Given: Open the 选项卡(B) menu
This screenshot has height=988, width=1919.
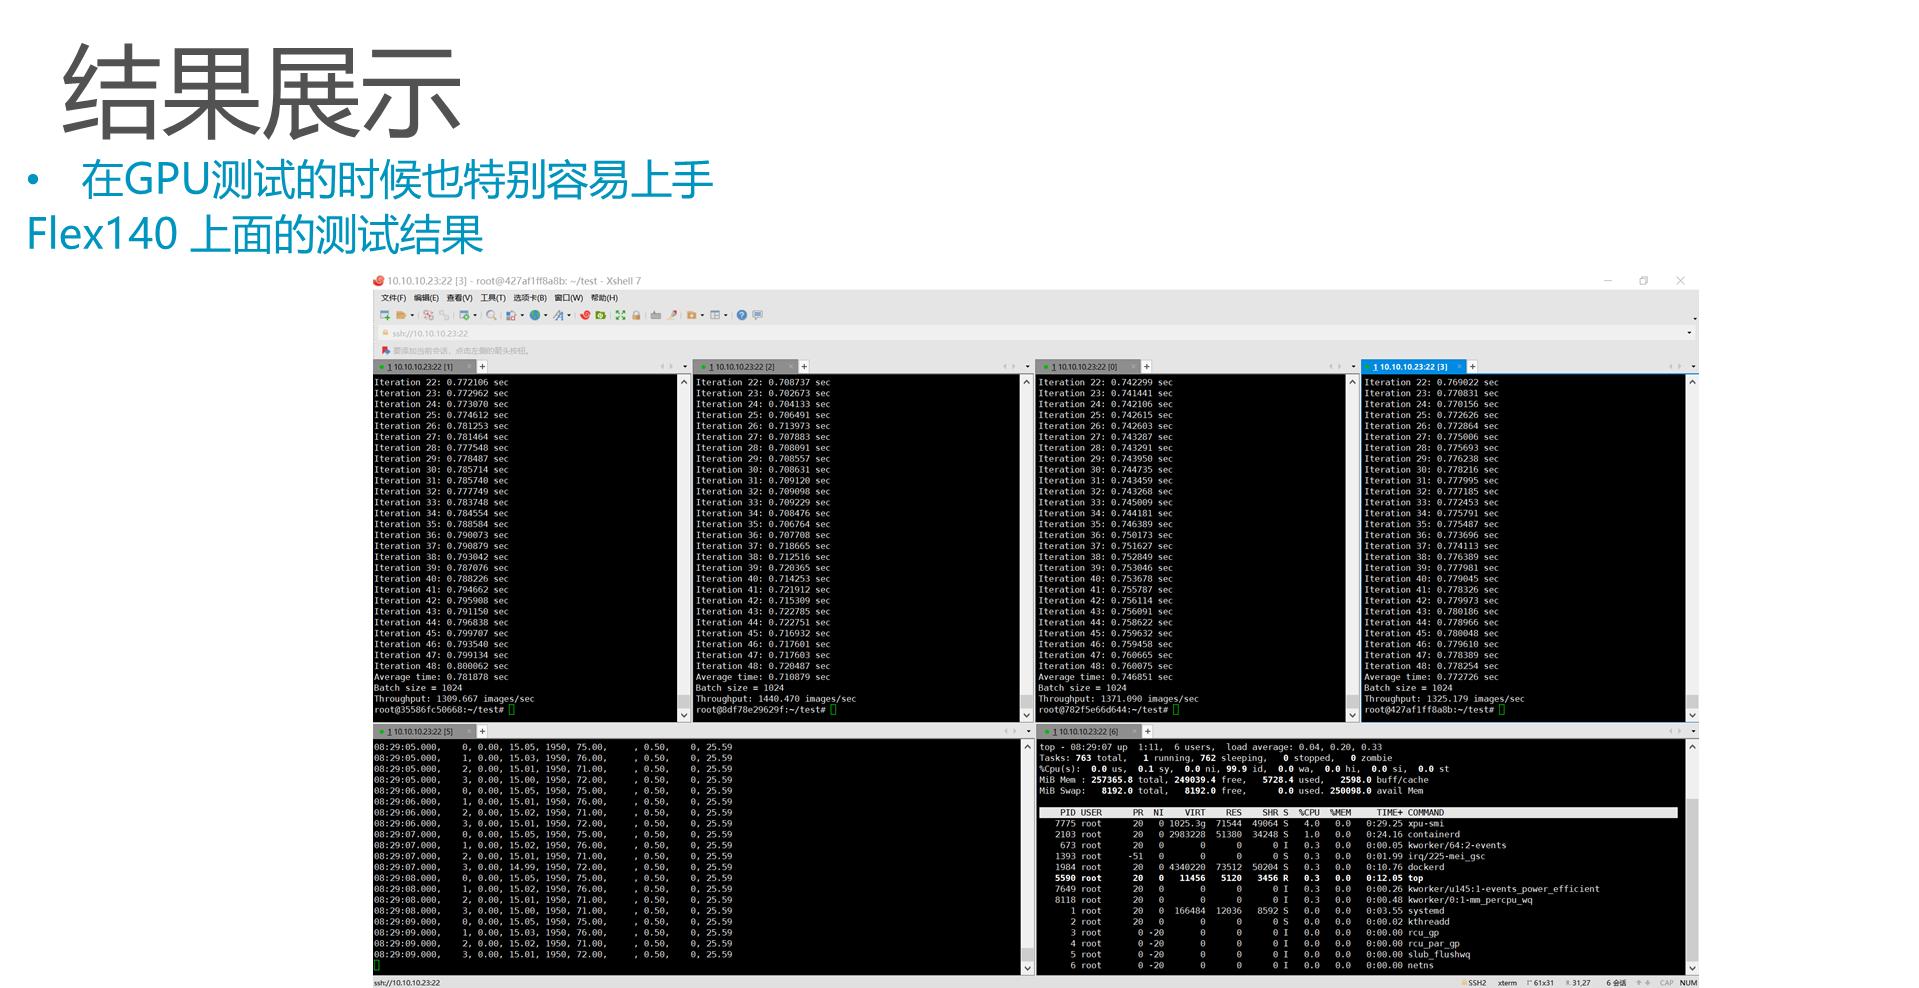Looking at the screenshot, I should 531,297.
